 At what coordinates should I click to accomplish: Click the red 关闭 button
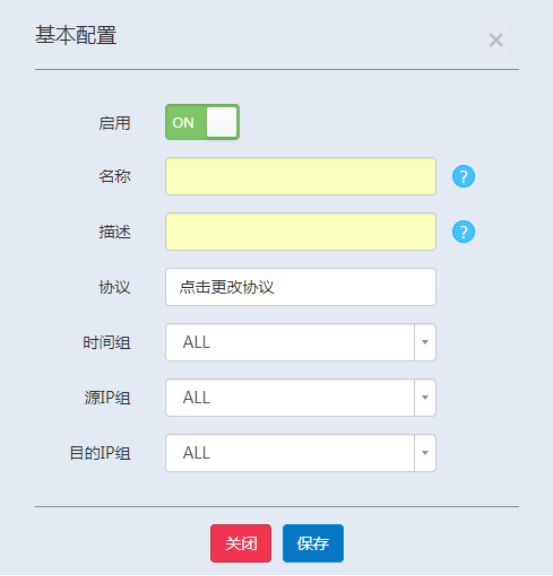point(241,543)
